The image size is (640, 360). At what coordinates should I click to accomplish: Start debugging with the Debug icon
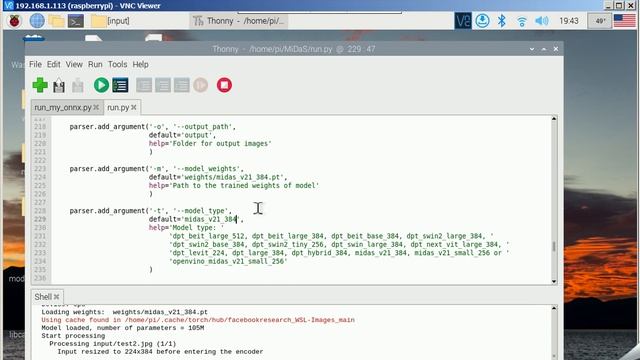pyautogui.click(x=120, y=85)
